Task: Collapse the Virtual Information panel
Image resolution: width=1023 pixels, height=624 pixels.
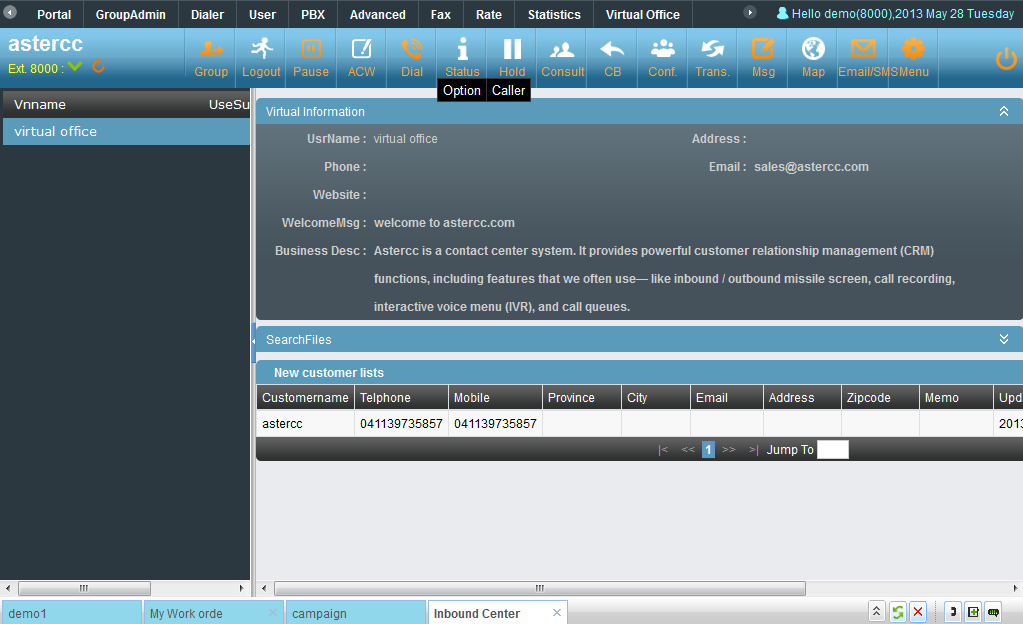Action: click(1003, 112)
